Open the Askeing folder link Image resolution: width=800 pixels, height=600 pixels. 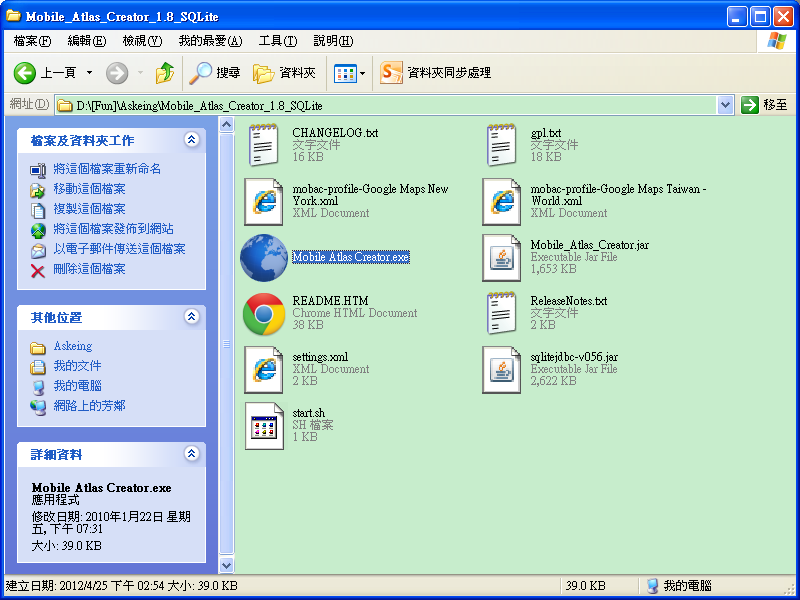coord(73,346)
